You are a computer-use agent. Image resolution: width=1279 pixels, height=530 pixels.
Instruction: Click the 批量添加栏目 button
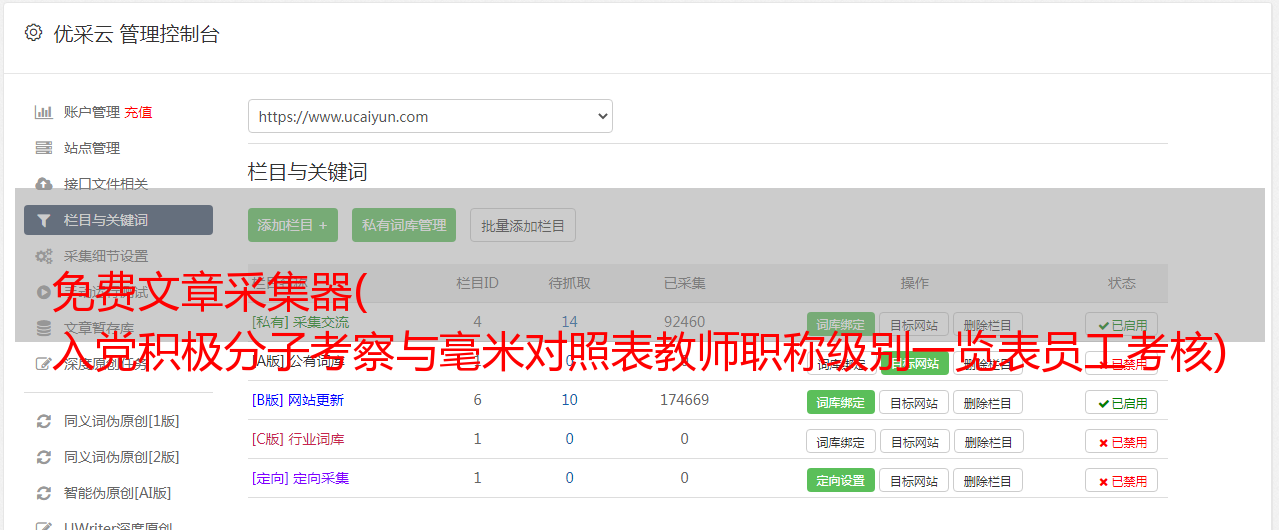(523, 225)
